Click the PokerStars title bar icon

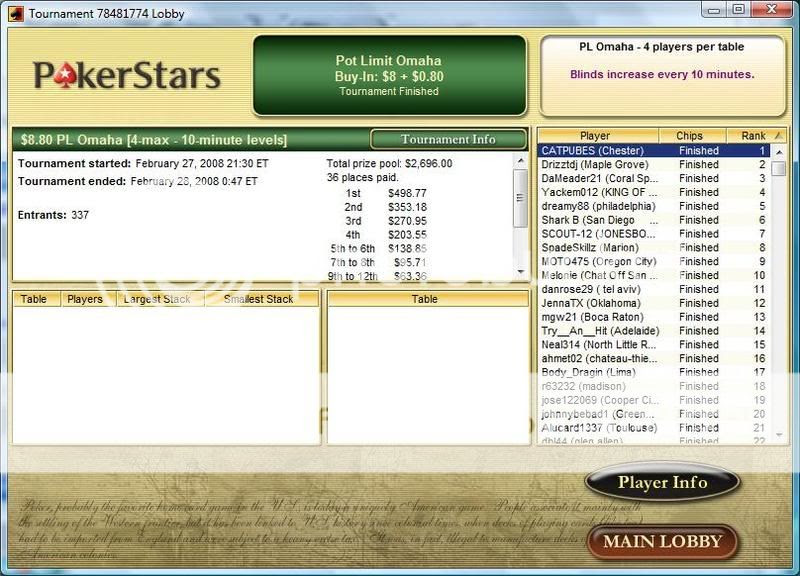pos(16,14)
